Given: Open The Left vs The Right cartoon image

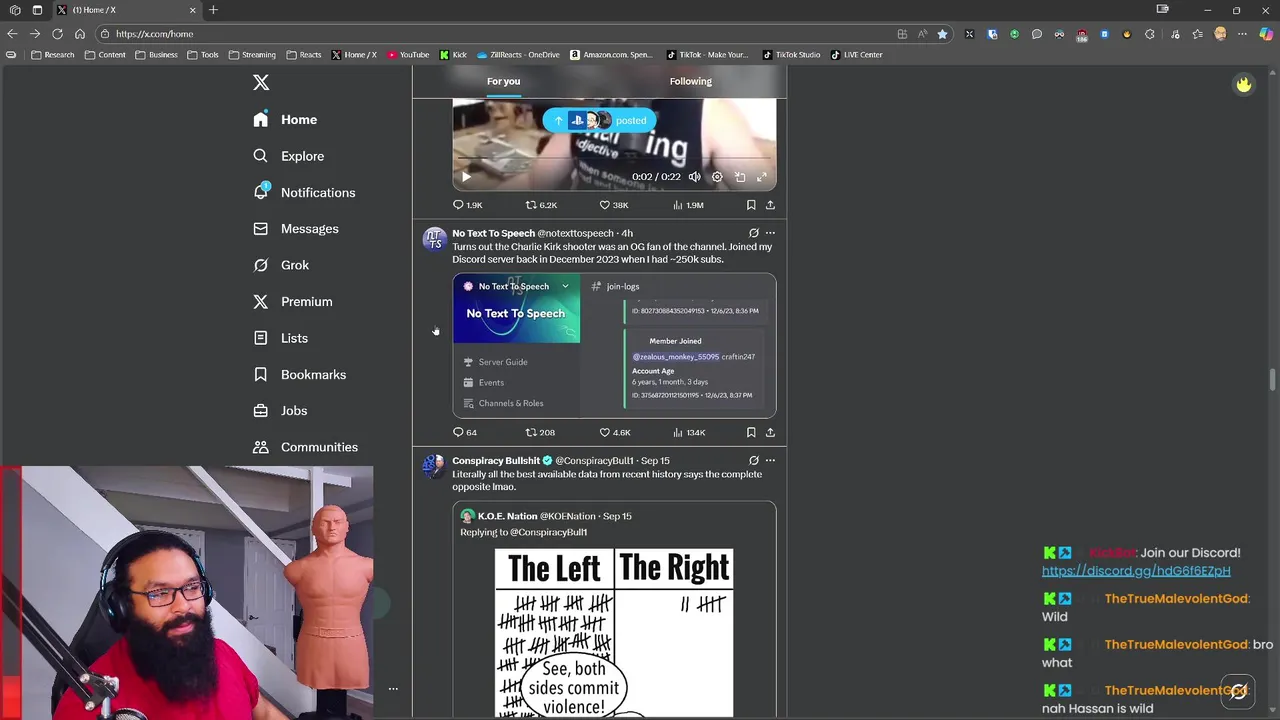Looking at the screenshot, I should (614, 633).
